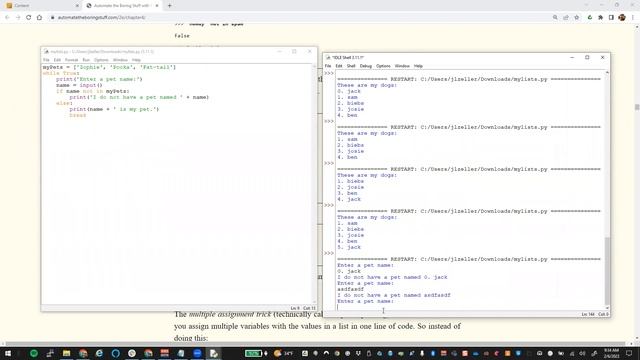Screen dimensions: 640x360
Task: Open Help menu in IDLE Shell
Action: 418,66
